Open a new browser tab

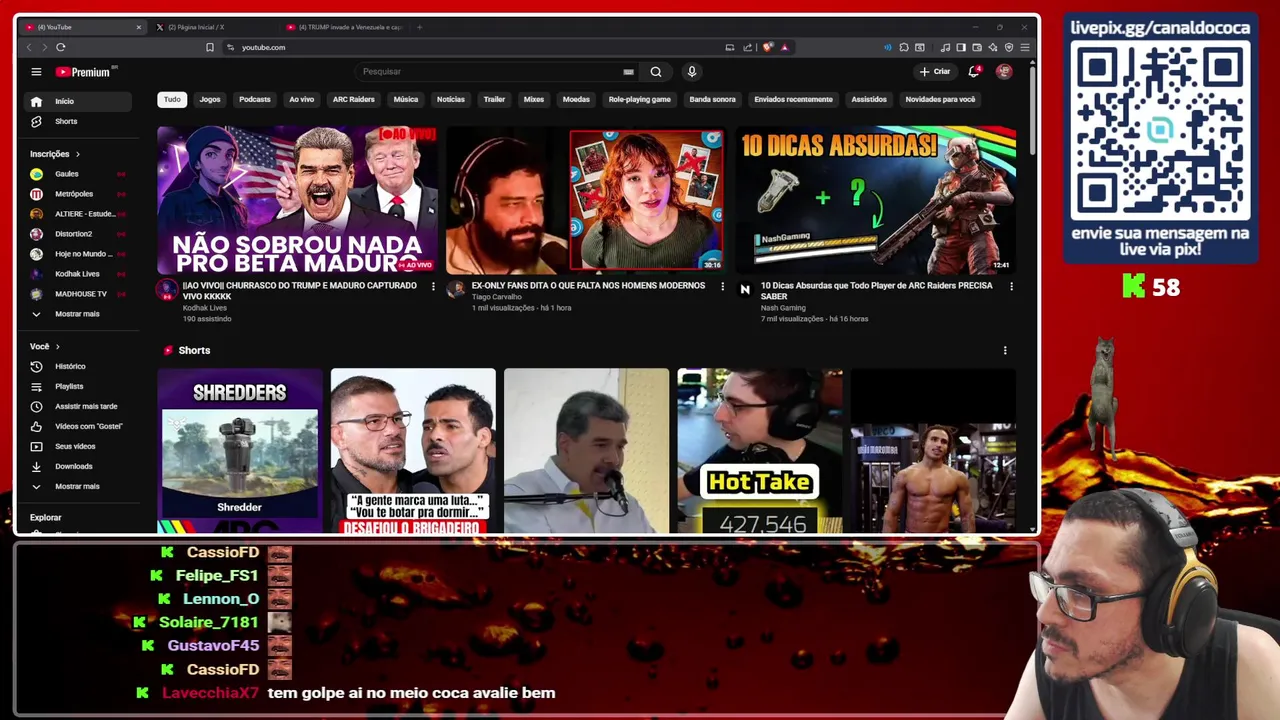tap(419, 27)
